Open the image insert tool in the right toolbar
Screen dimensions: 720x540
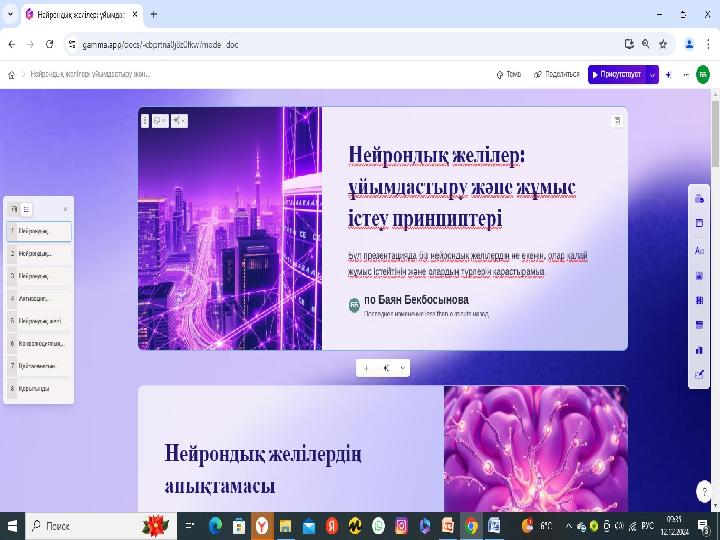(699, 276)
